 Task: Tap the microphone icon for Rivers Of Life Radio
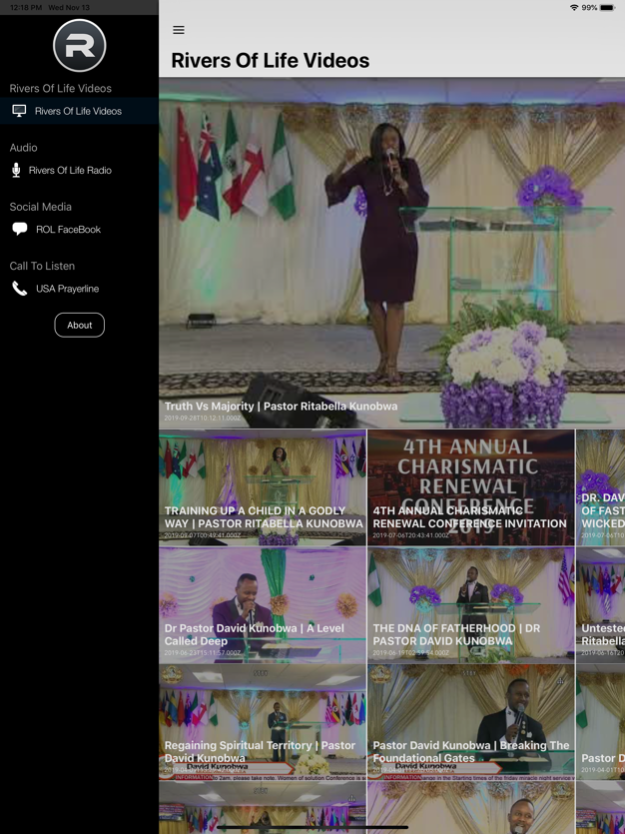point(16,170)
